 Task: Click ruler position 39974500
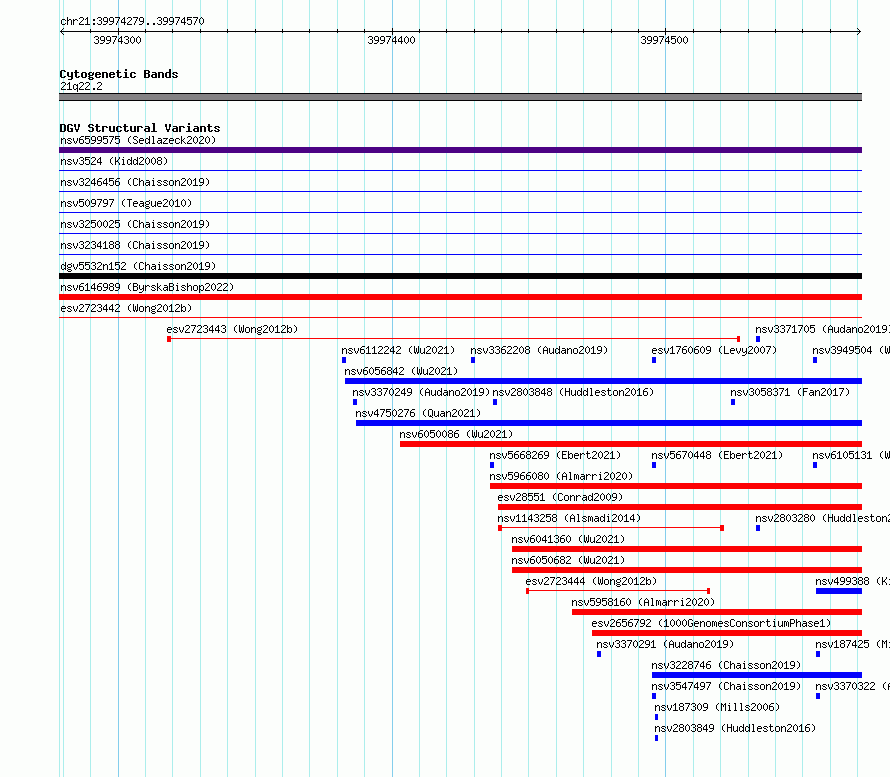tap(664, 40)
